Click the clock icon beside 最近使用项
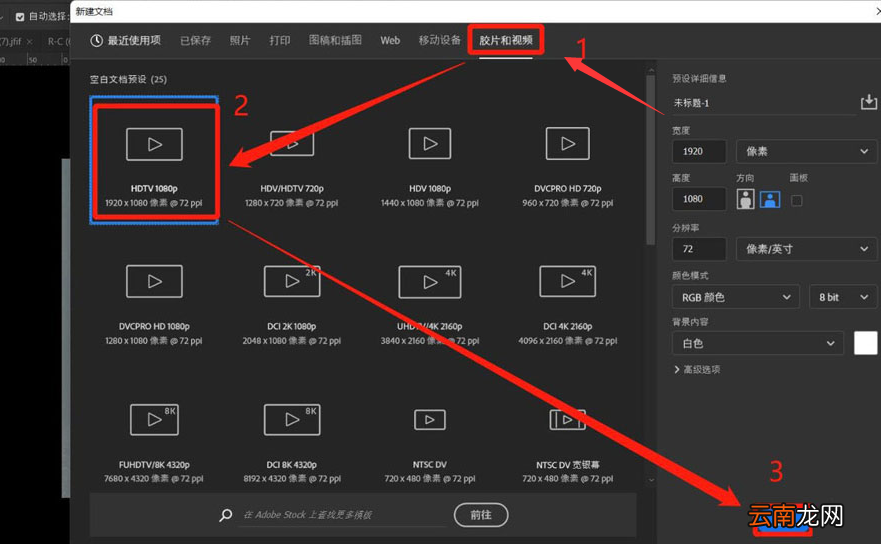The image size is (881, 544). point(97,40)
